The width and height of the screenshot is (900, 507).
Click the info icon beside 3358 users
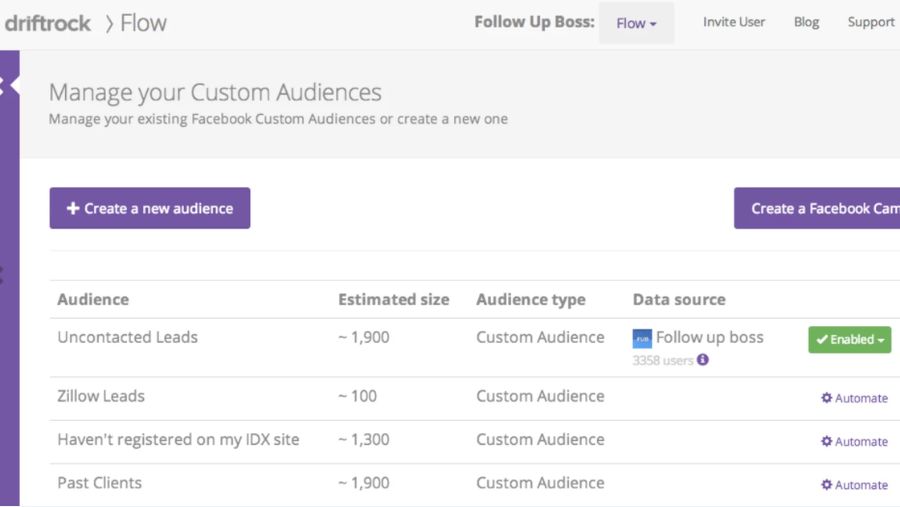703,360
